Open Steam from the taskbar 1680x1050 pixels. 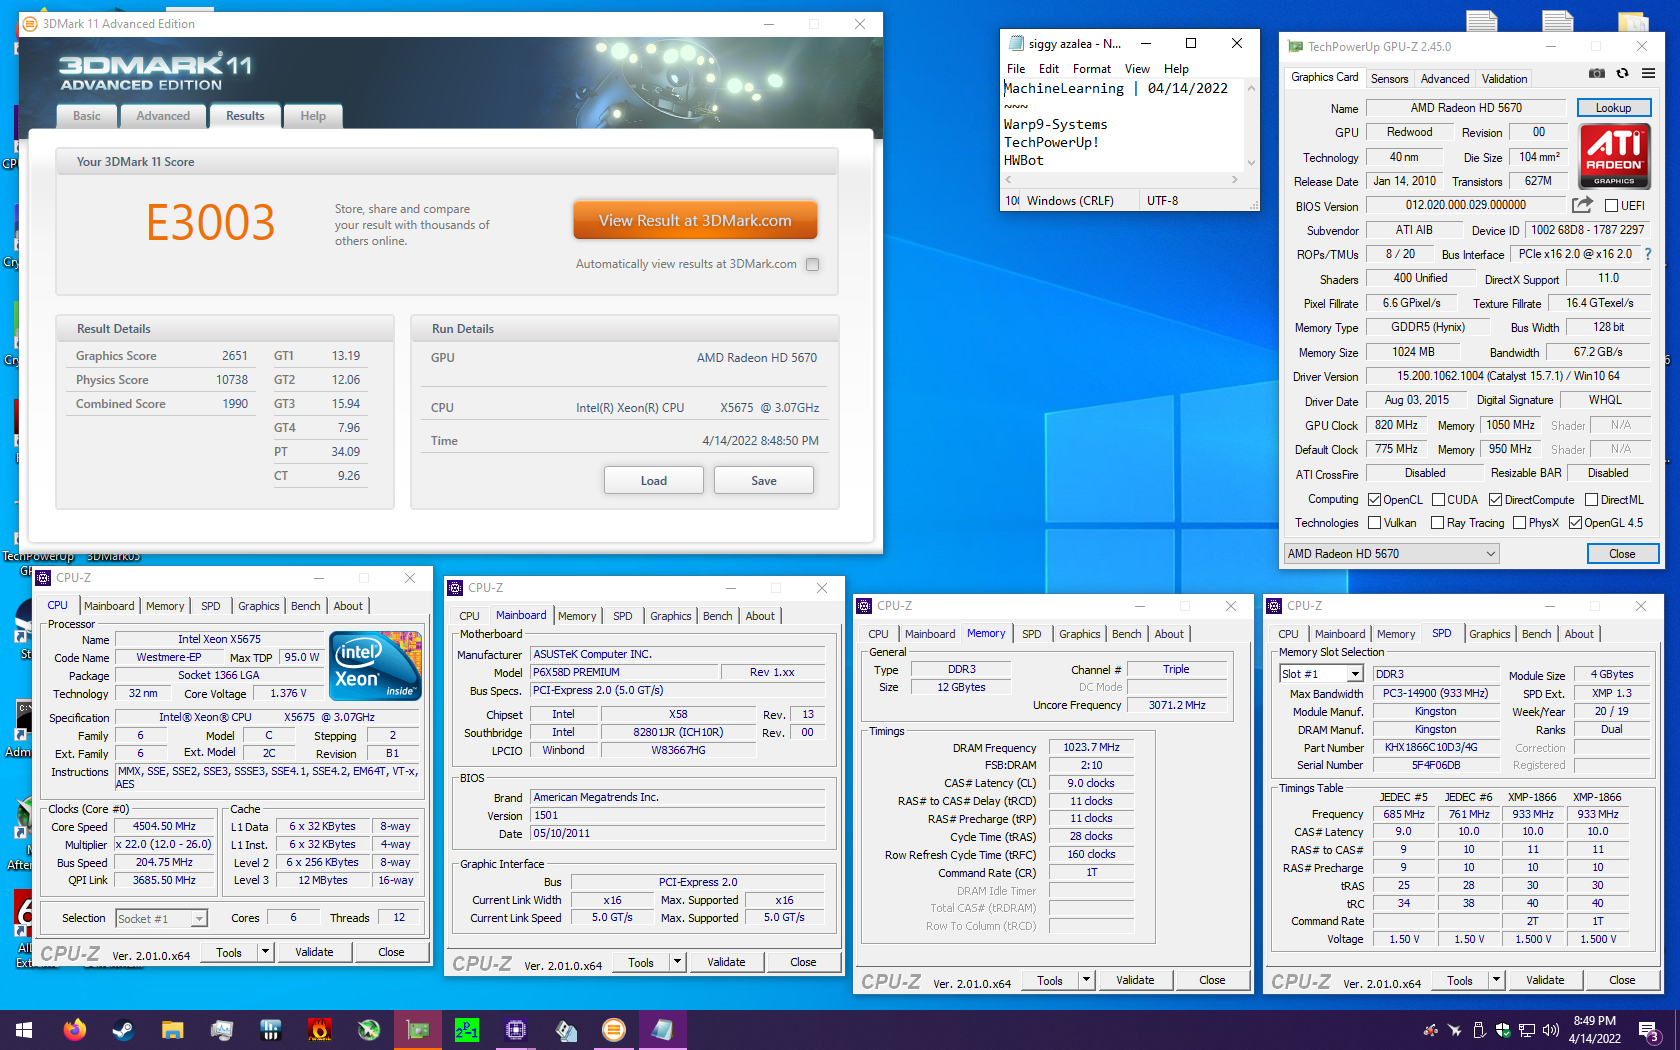(123, 1030)
